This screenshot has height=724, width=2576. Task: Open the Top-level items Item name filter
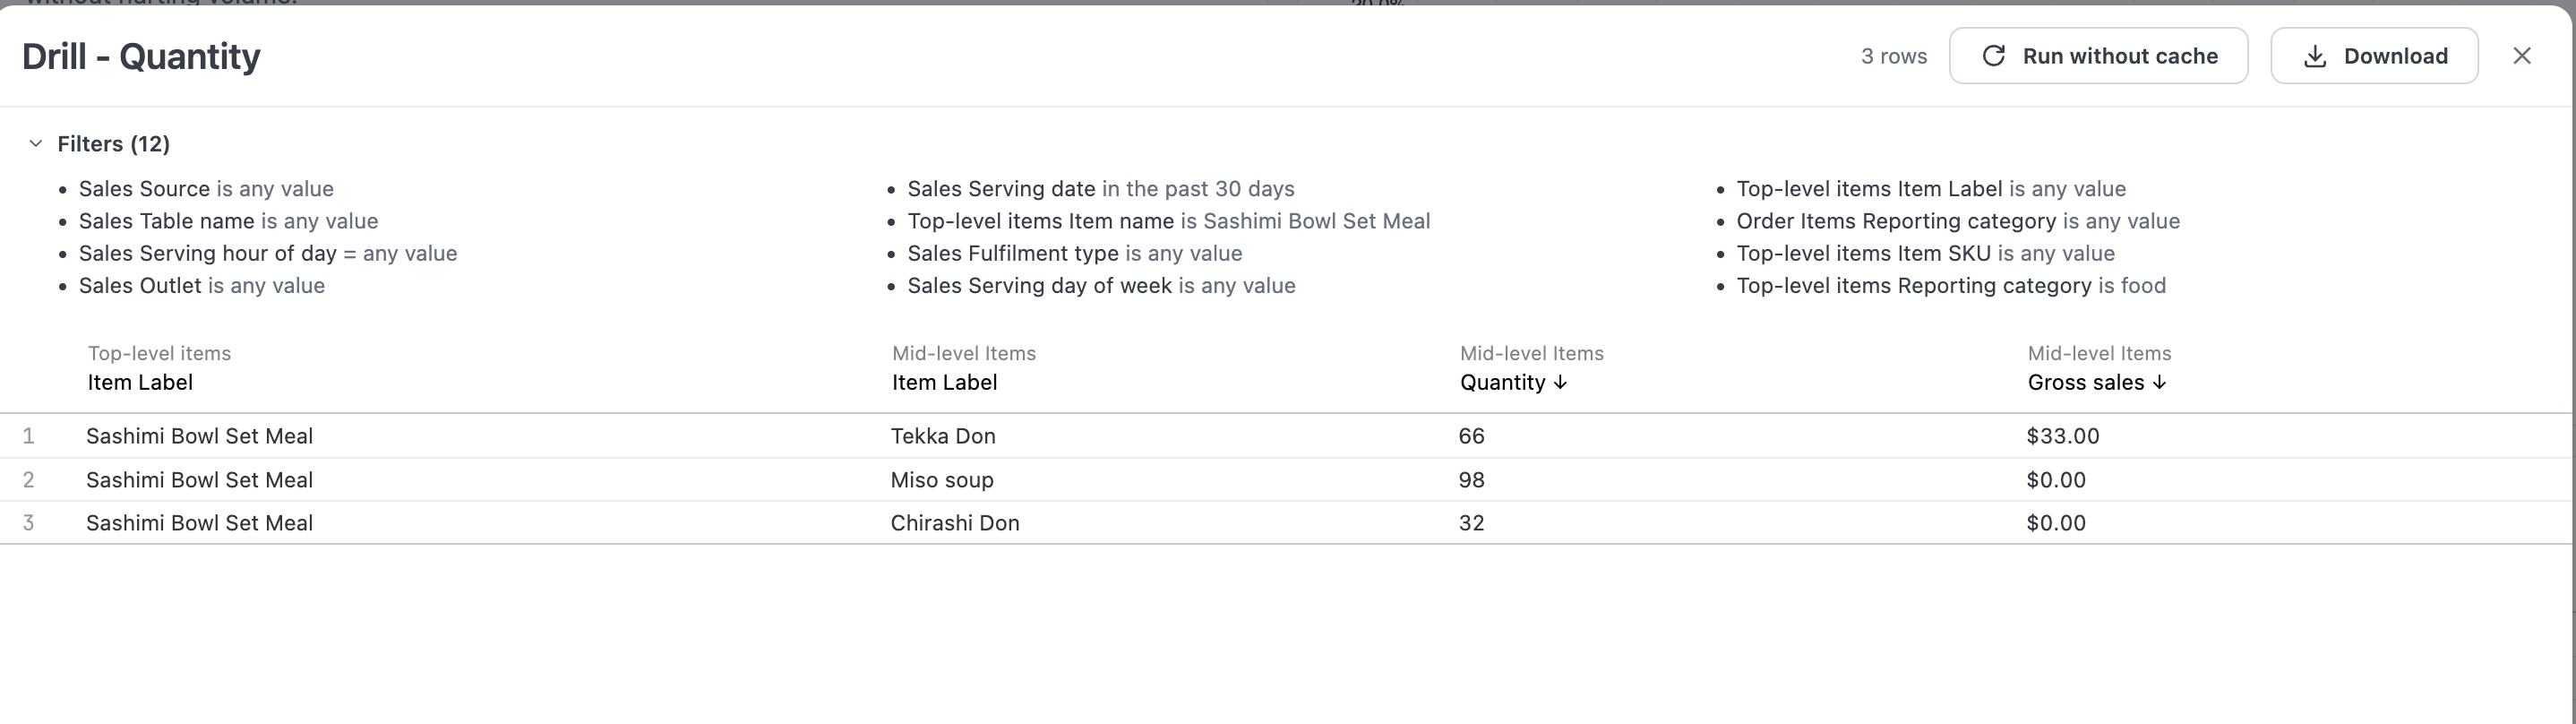click(1168, 221)
